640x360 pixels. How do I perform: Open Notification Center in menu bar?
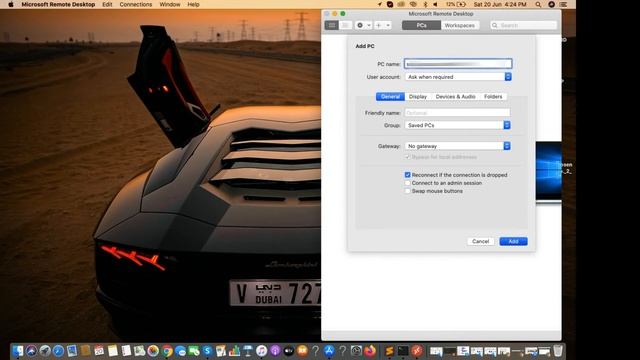(x=563, y=4)
